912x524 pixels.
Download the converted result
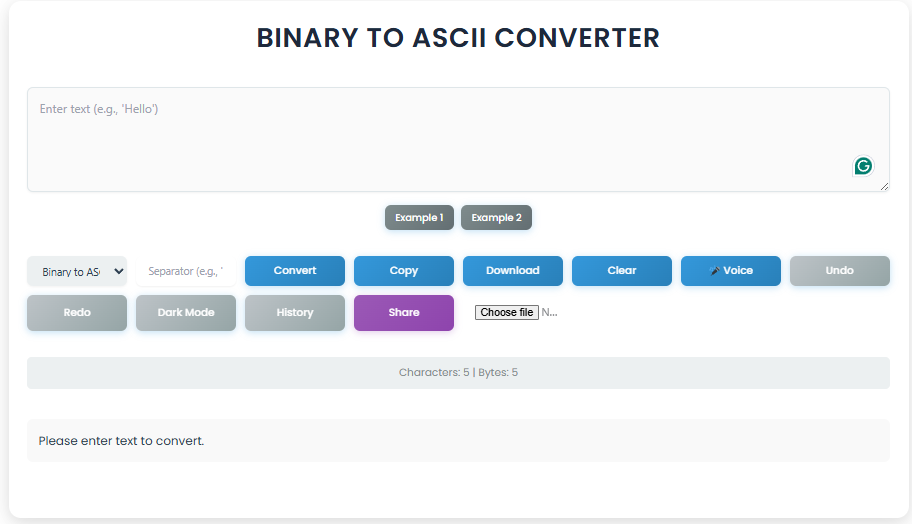513,271
